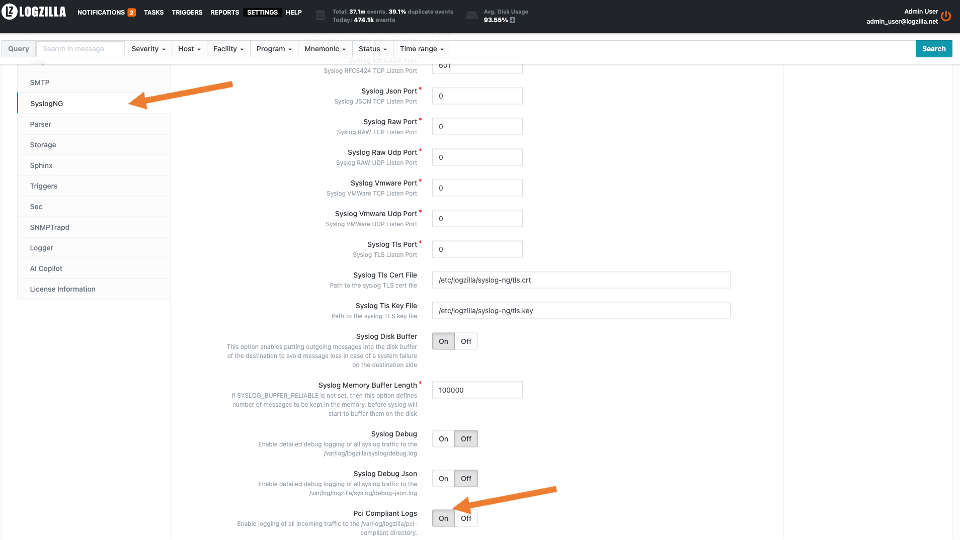Screen dimensions: 960x540
Task: Select SyslogNG in settings sidebar
Action: click(x=94, y=103)
